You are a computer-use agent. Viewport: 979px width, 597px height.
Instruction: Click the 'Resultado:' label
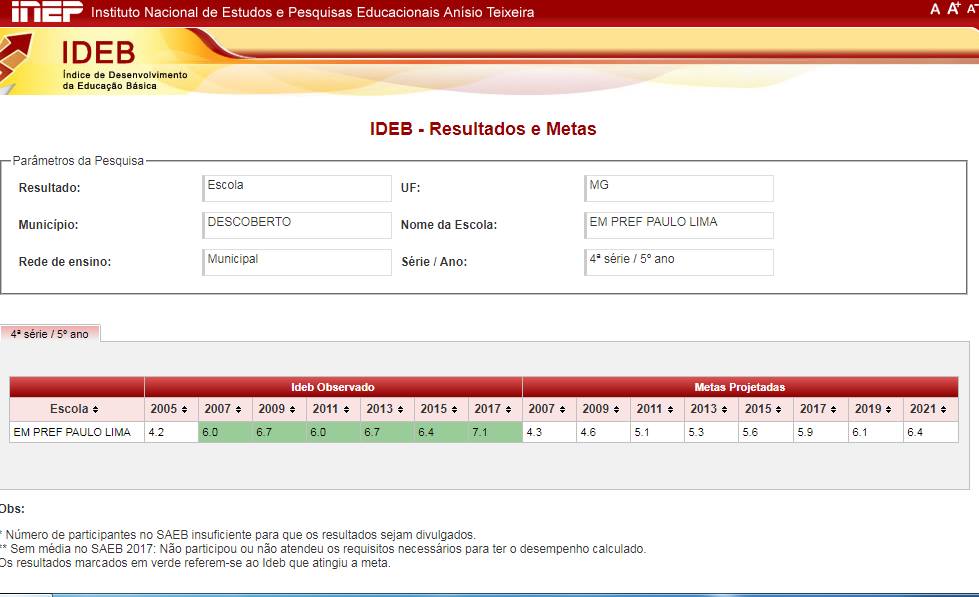49,188
